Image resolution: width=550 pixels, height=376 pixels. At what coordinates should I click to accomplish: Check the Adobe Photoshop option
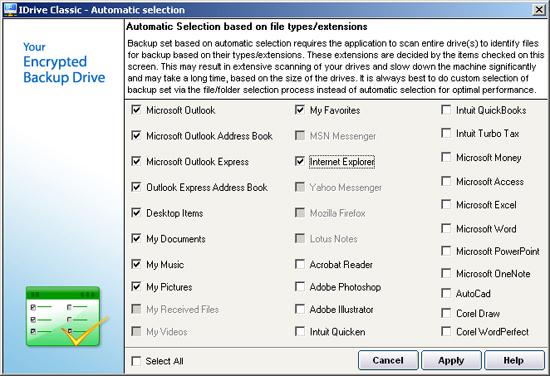pos(300,287)
